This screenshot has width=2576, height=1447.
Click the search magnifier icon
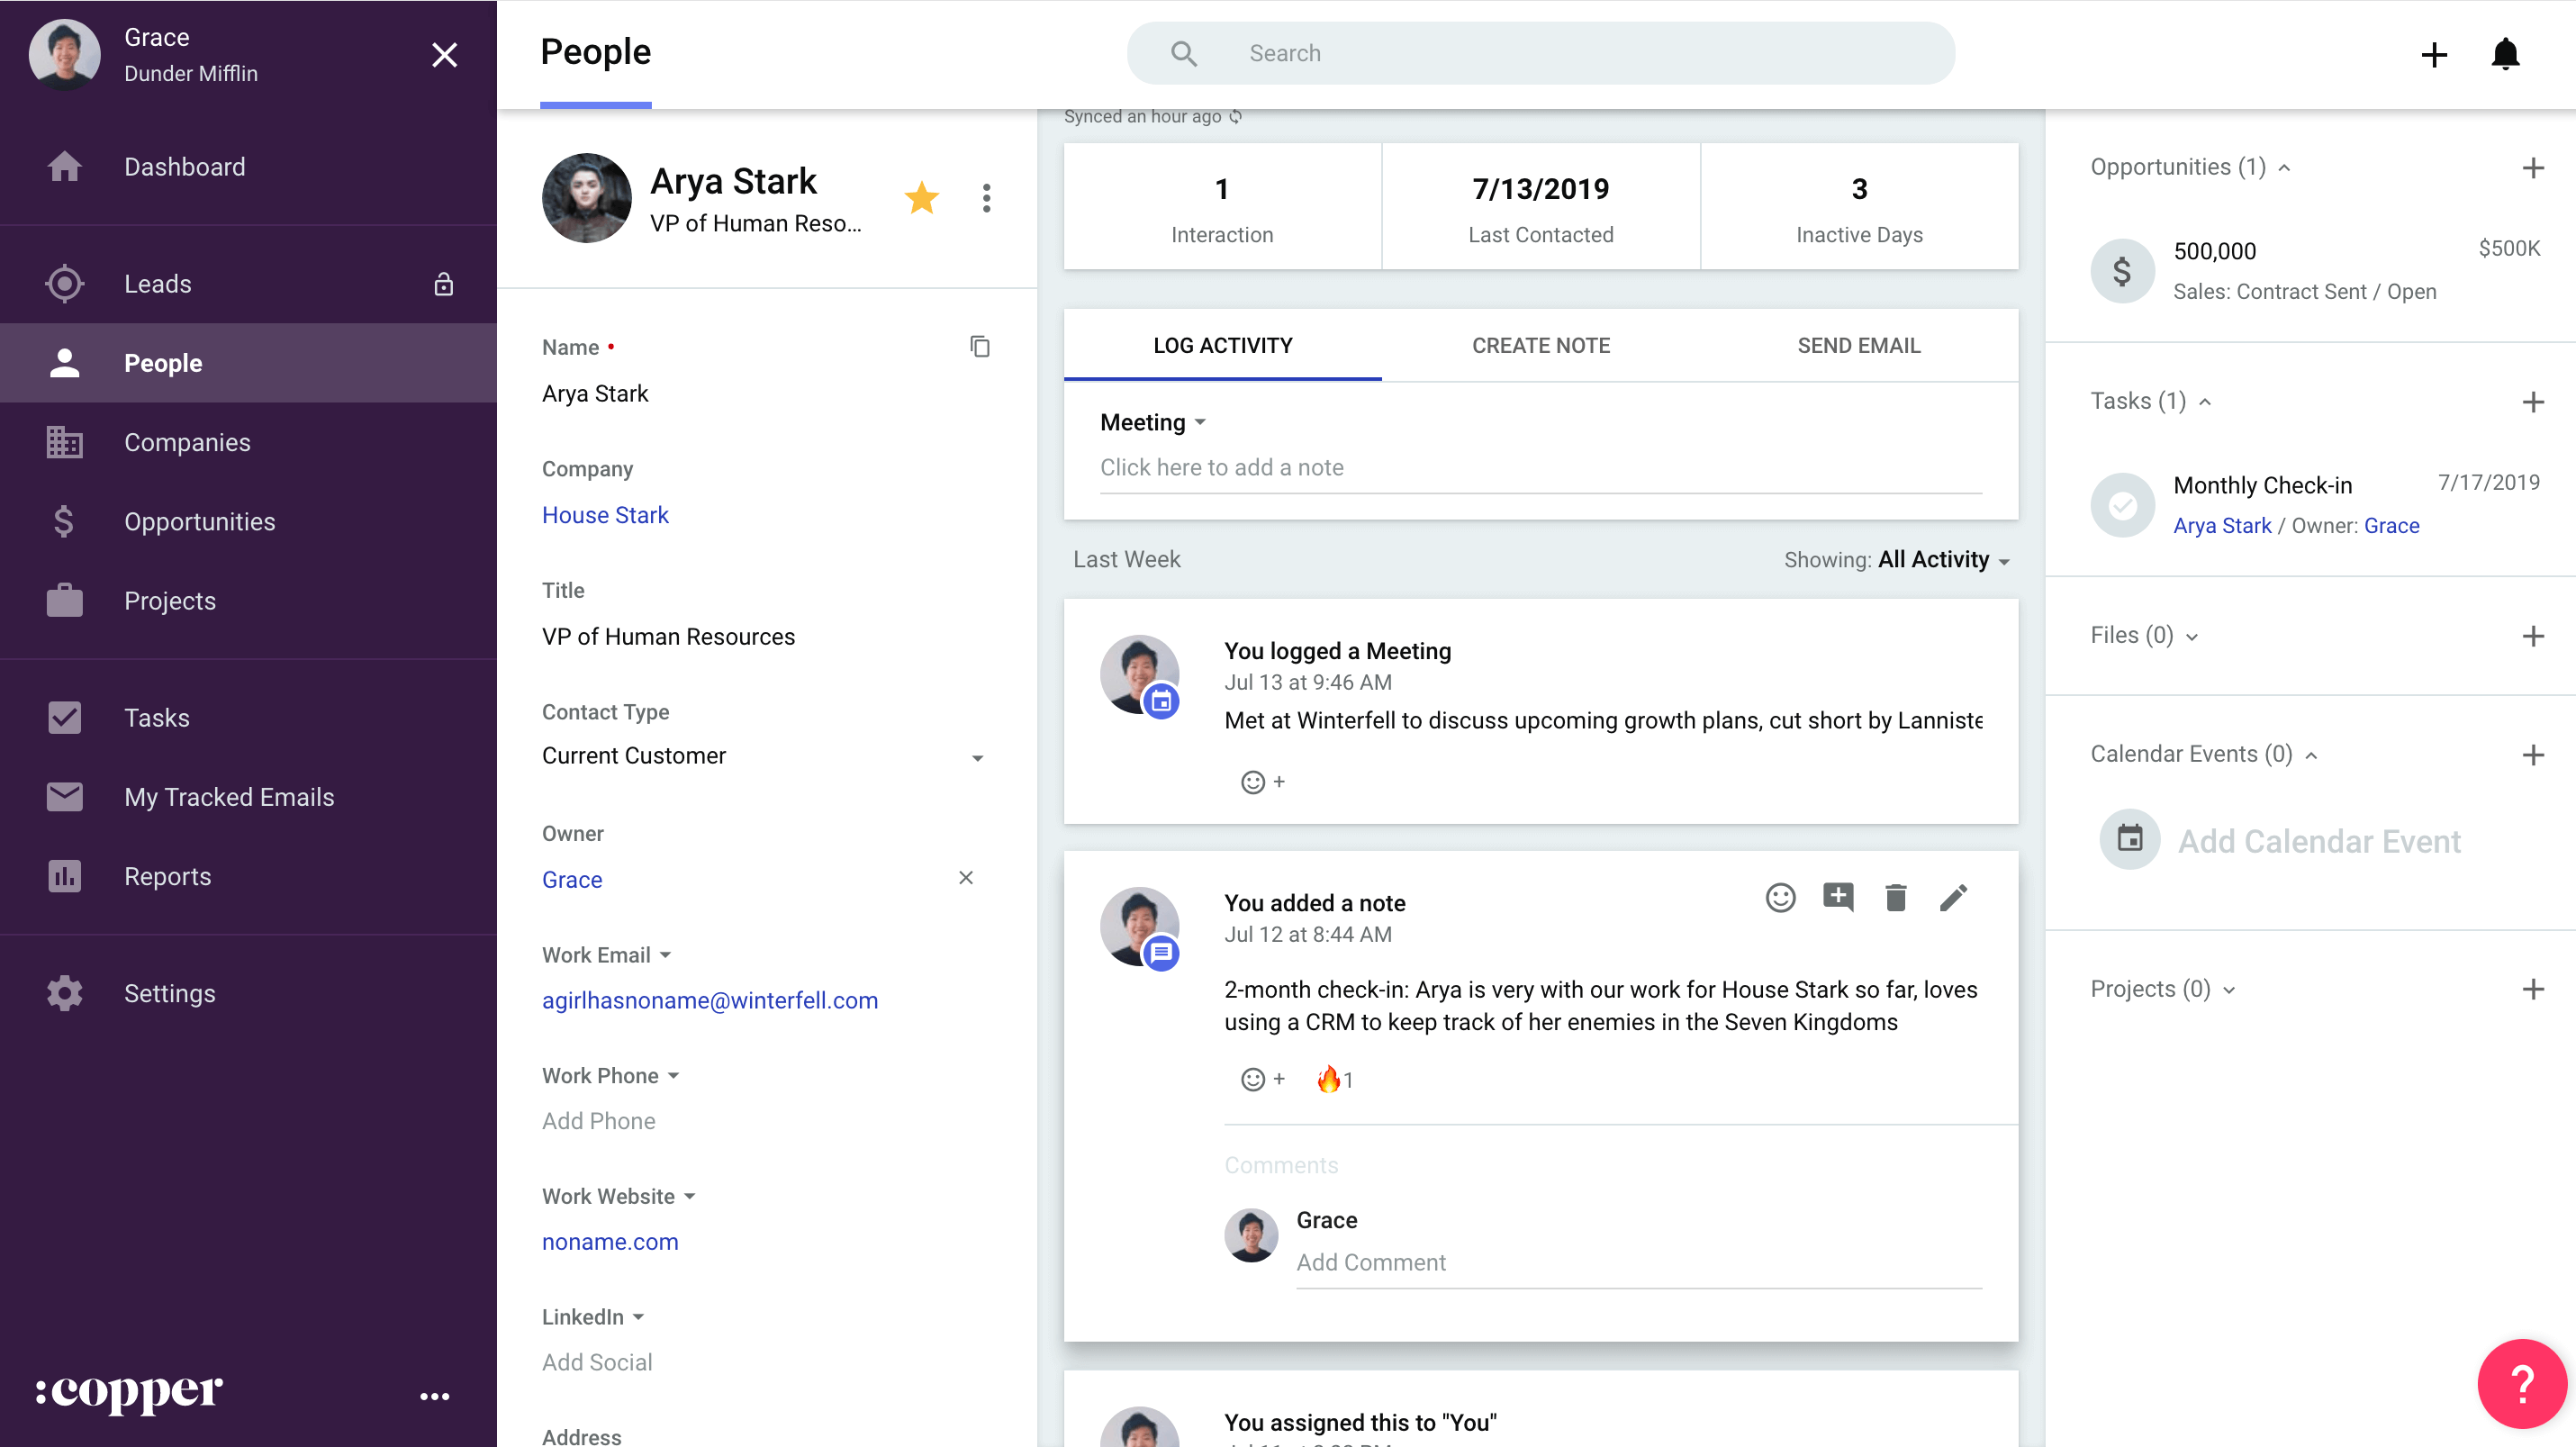[1184, 53]
